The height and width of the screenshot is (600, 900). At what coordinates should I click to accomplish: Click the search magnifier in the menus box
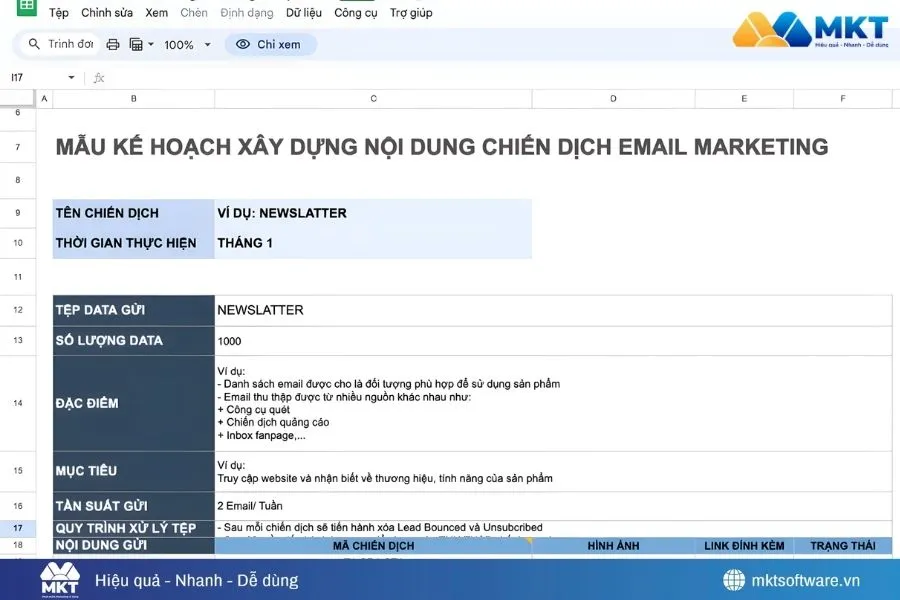click(x=34, y=44)
